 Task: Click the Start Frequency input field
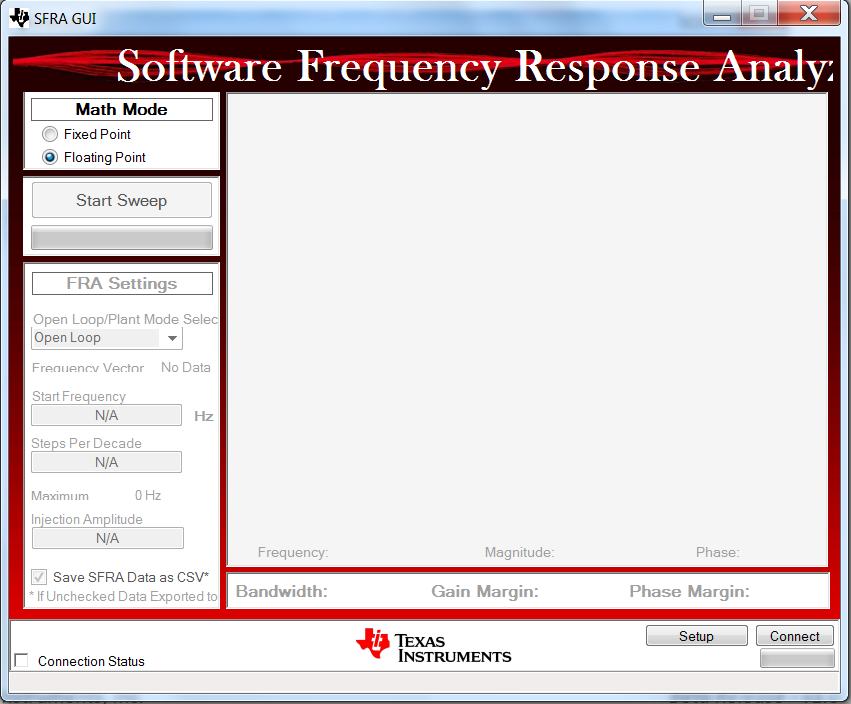pos(106,415)
